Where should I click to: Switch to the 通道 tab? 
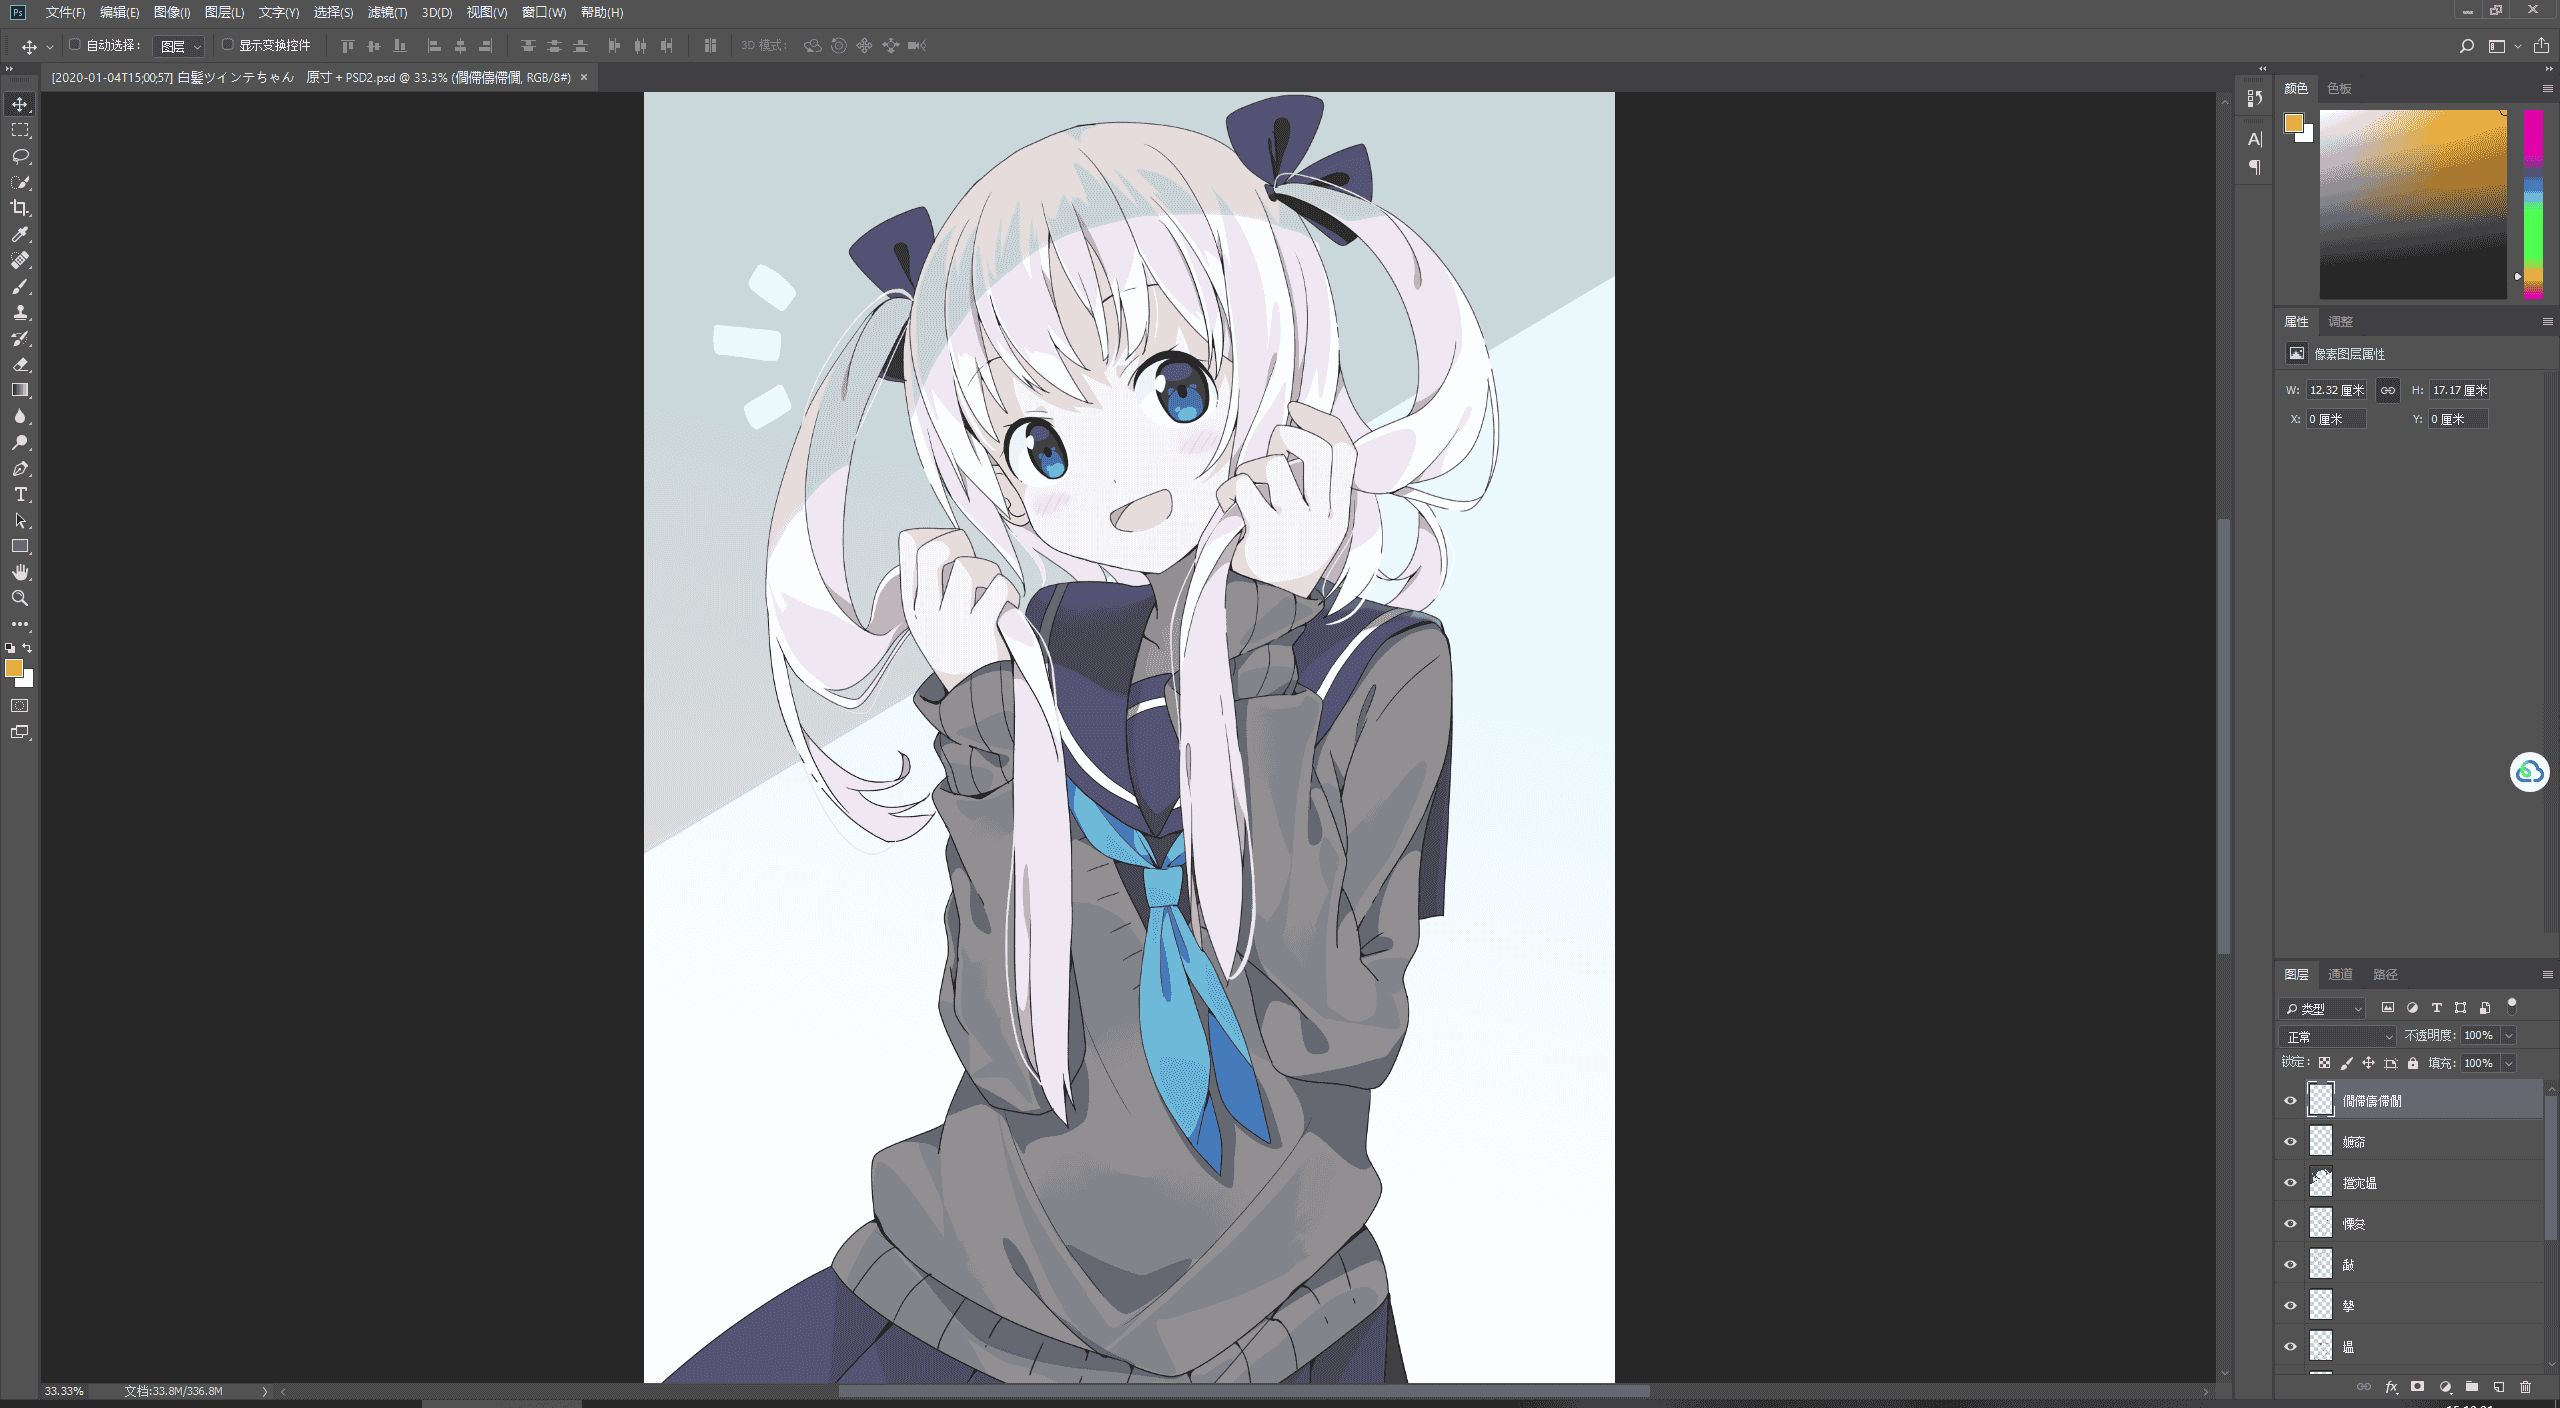2340,974
